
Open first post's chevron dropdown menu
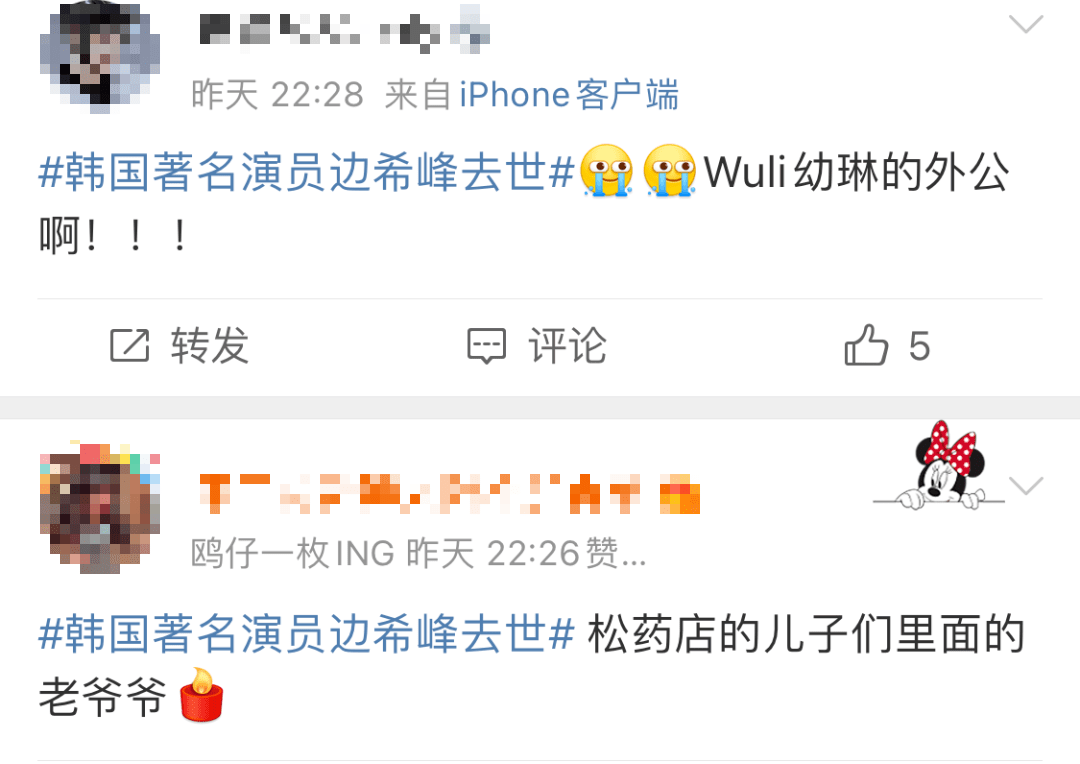[x=1026, y=24]
